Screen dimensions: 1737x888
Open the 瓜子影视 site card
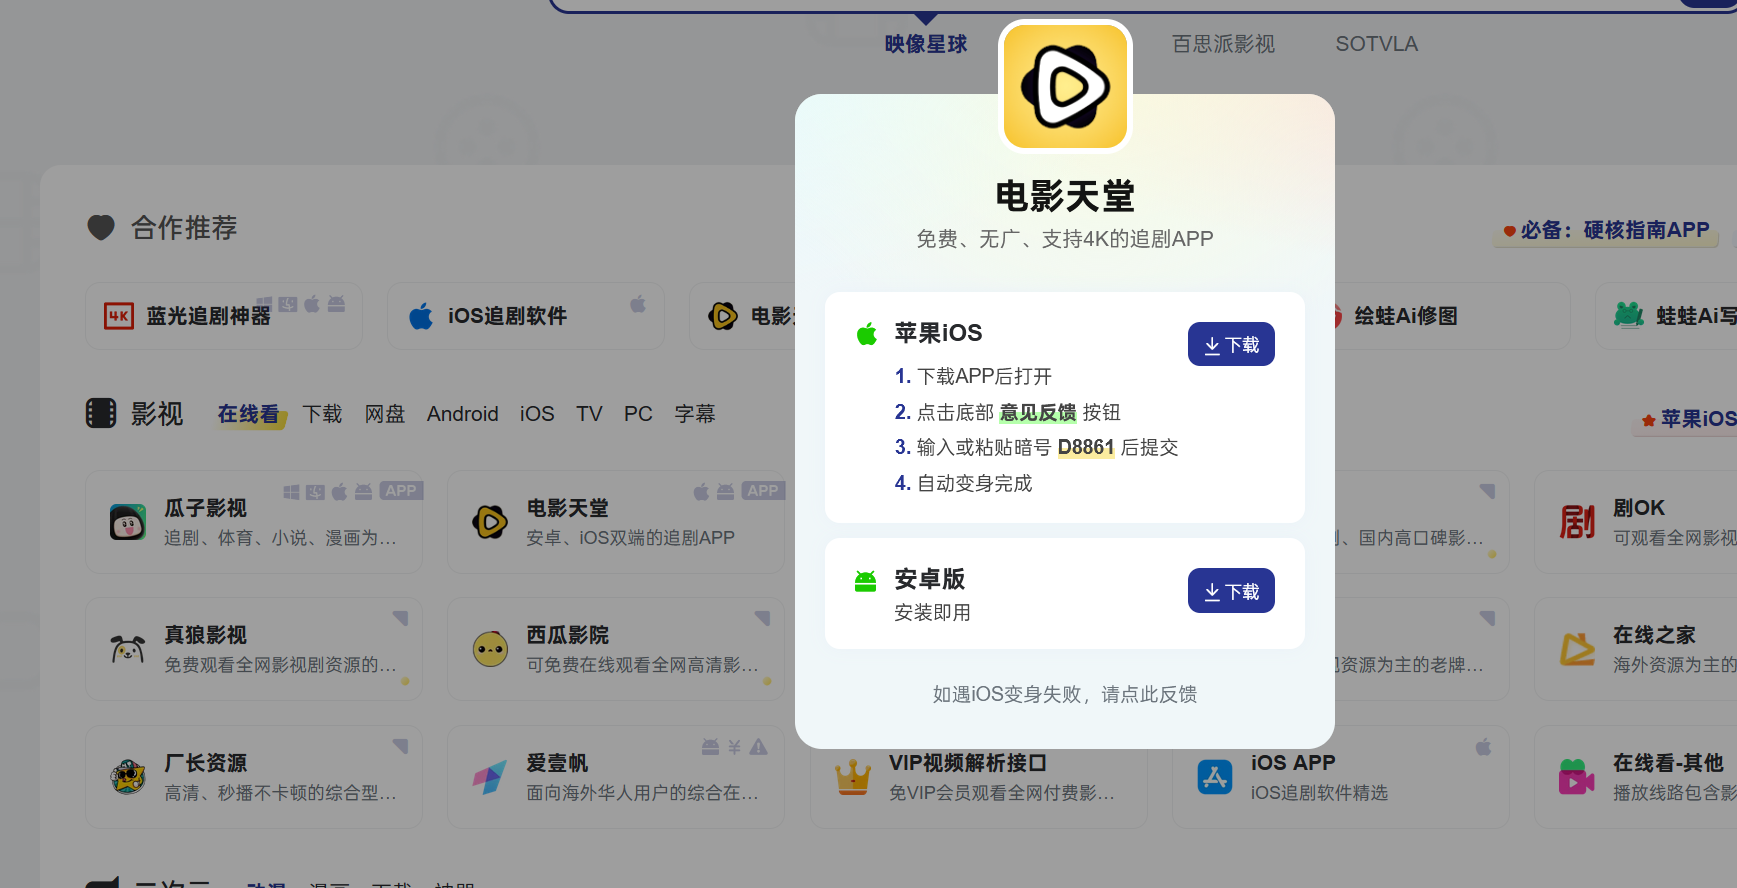[254, 522]
